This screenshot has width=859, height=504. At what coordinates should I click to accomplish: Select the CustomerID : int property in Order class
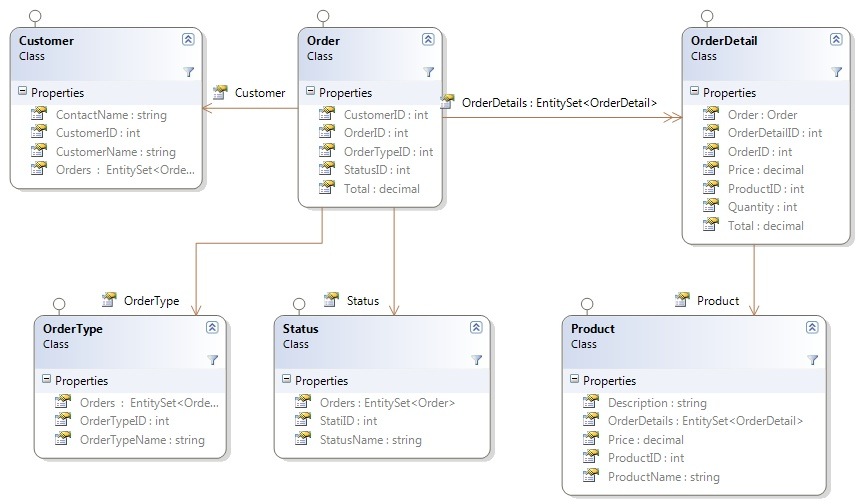[x=386, y=114]
